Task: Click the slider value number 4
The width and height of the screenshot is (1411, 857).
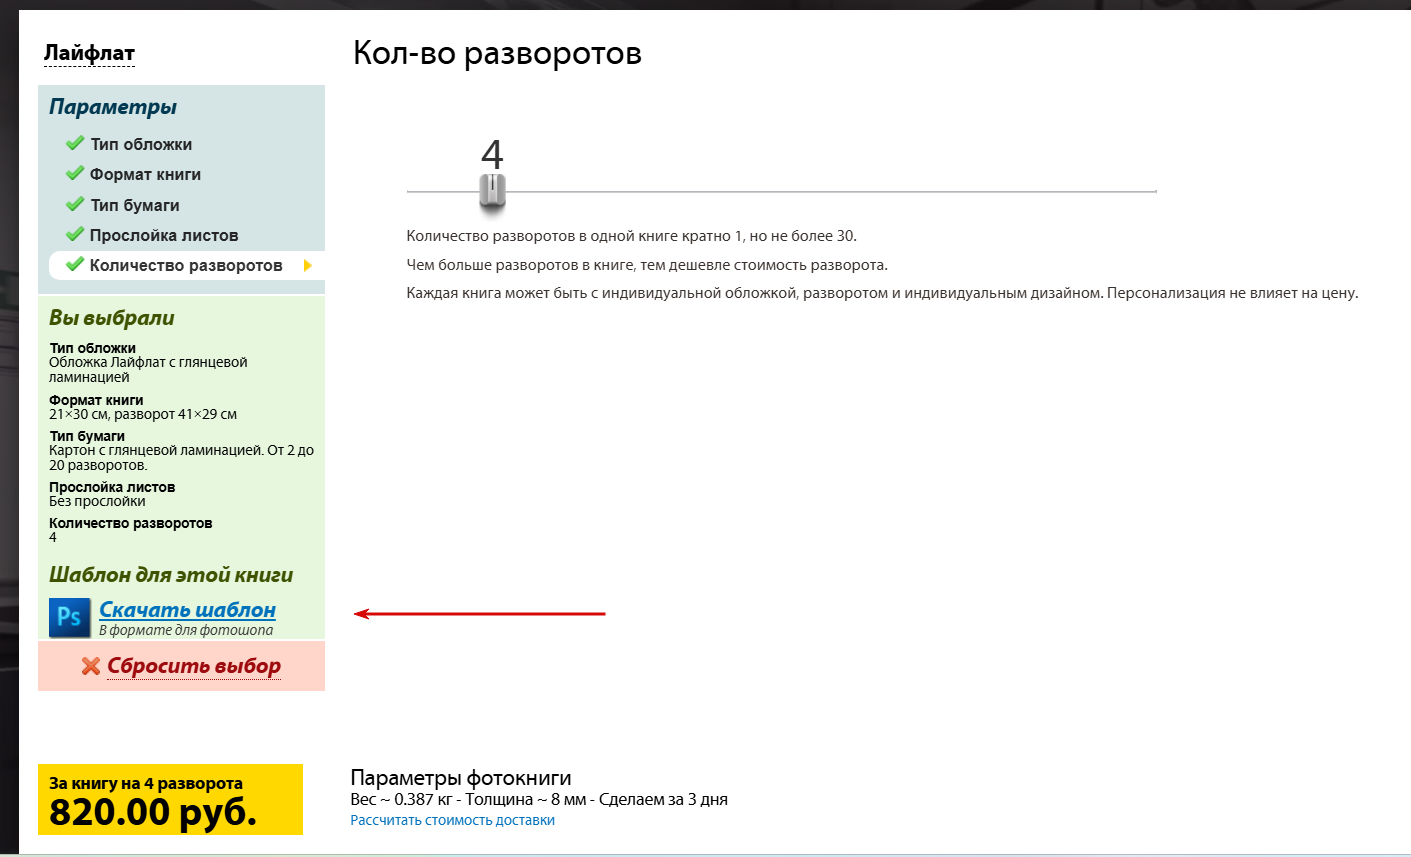Action: [x=492, y=154]
